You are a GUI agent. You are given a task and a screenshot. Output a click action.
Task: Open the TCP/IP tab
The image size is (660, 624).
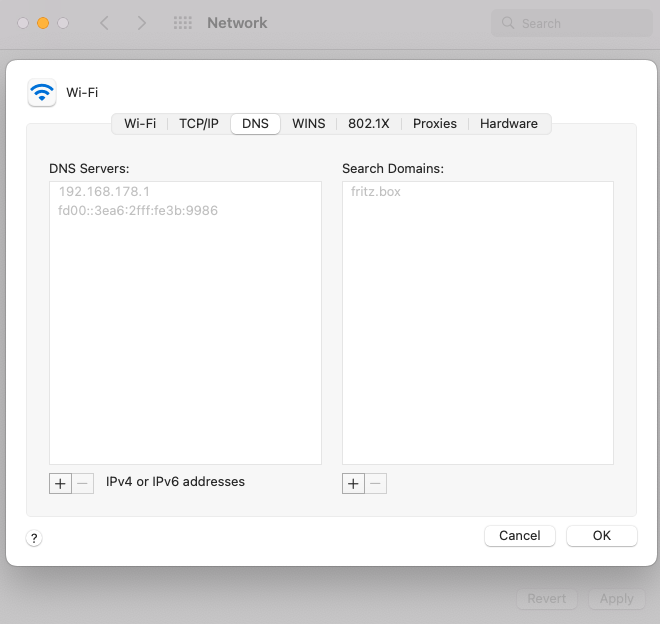(198, 124)
